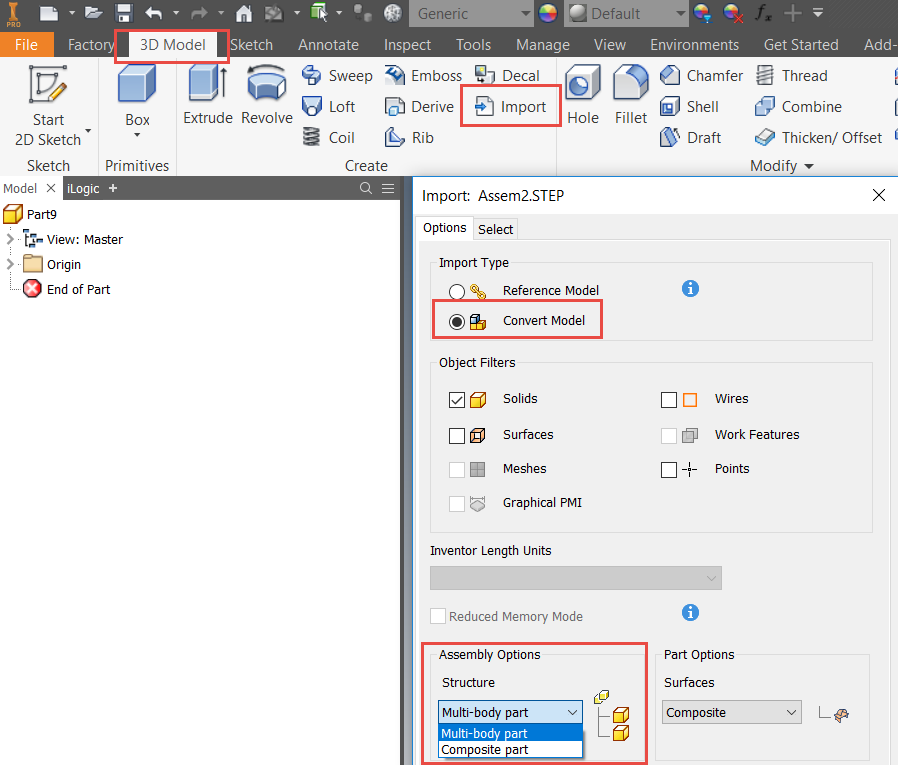This screenshot has height=765, width=898.
Task: Close the Import dialog
Action: [x=879, y=195]
